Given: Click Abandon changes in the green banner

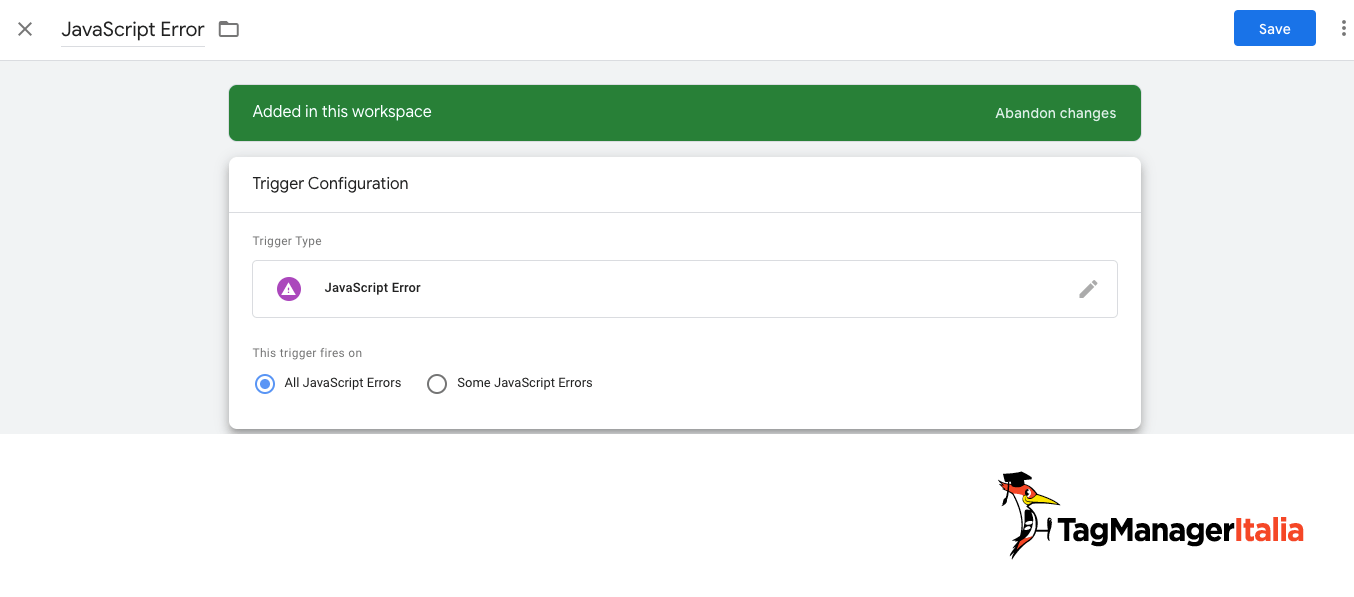Looking at the screenshot, I should [x=1055, y=113].
